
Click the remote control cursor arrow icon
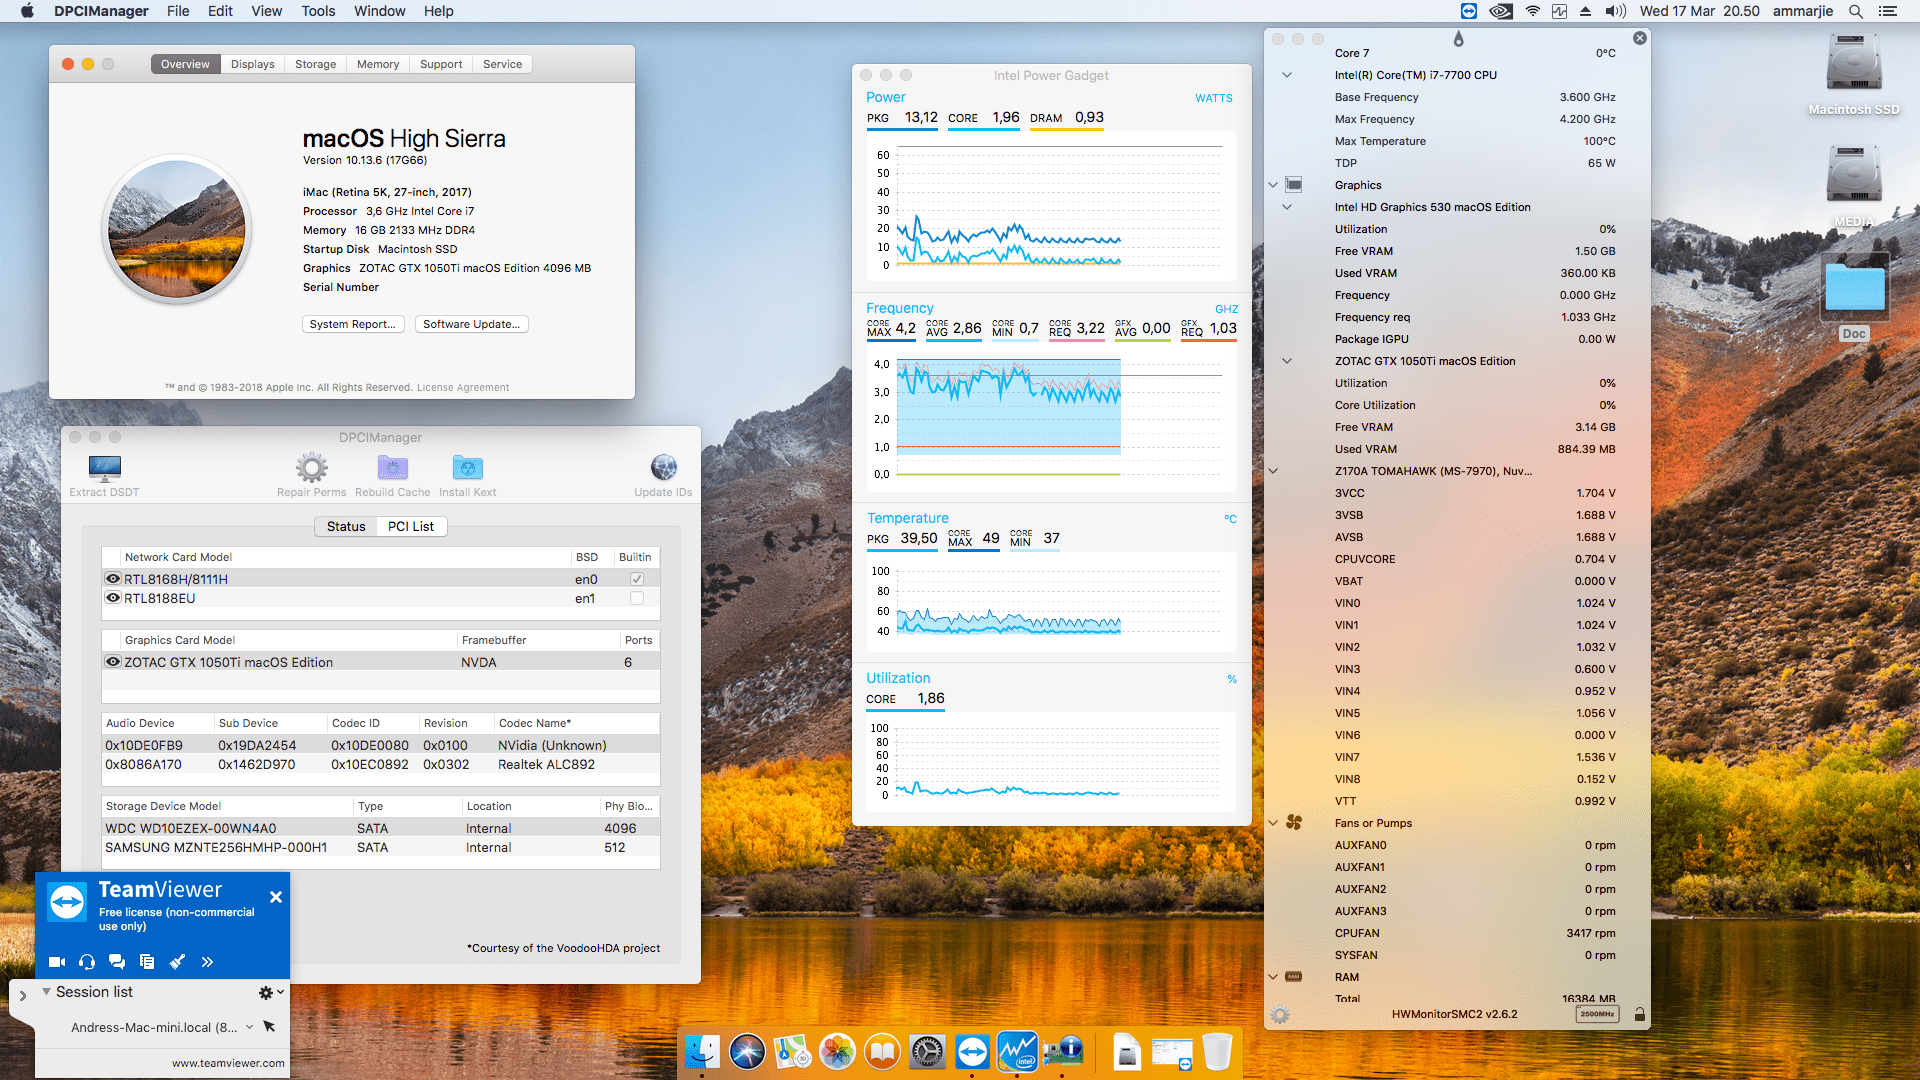269,1026
